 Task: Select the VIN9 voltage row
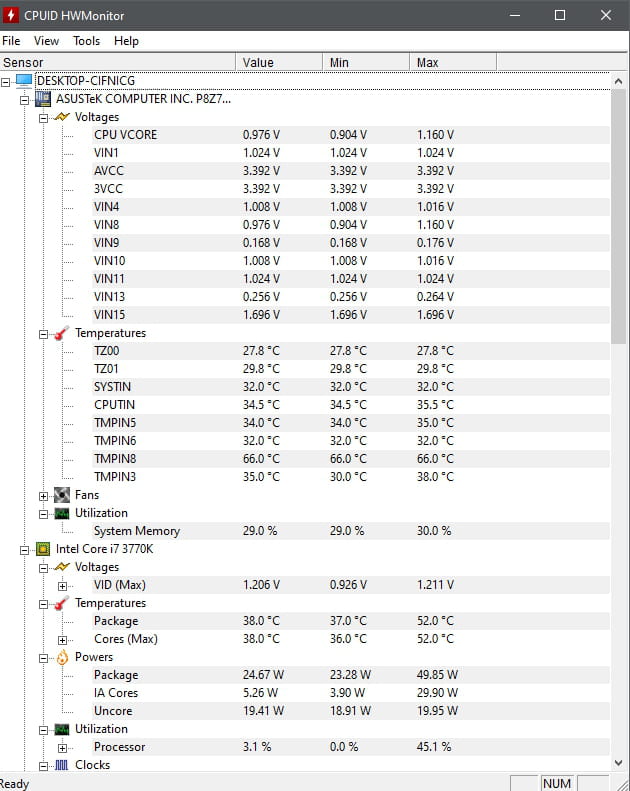(351, 243)
